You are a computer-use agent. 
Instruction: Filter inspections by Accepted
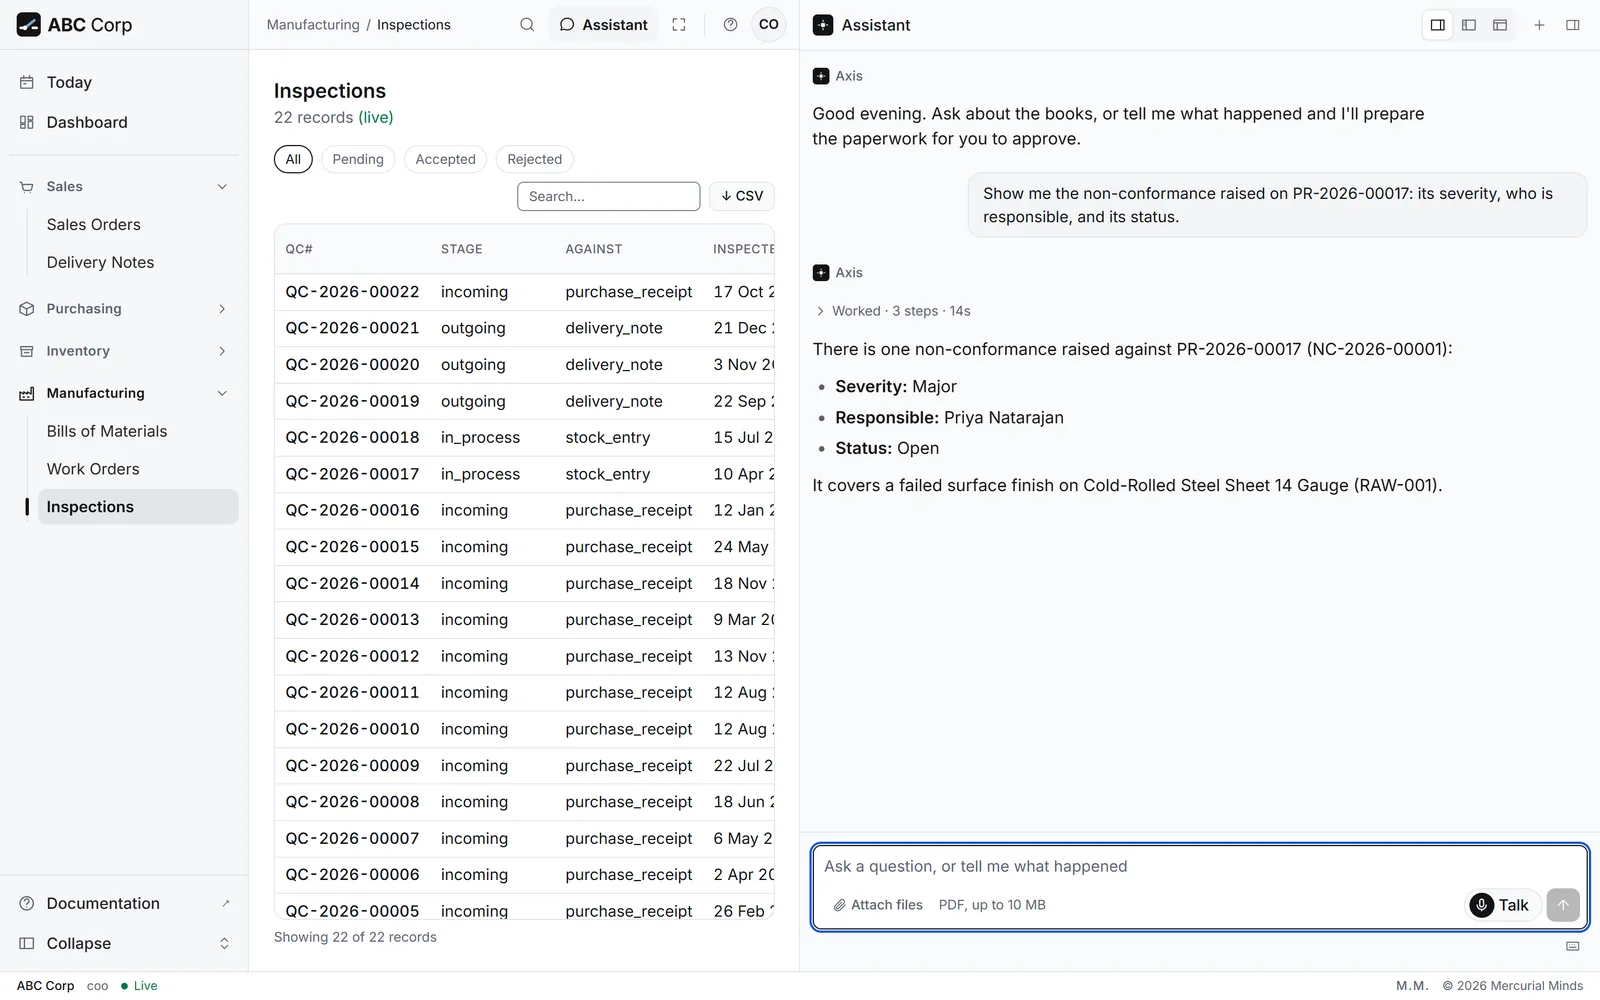[445, 159]
